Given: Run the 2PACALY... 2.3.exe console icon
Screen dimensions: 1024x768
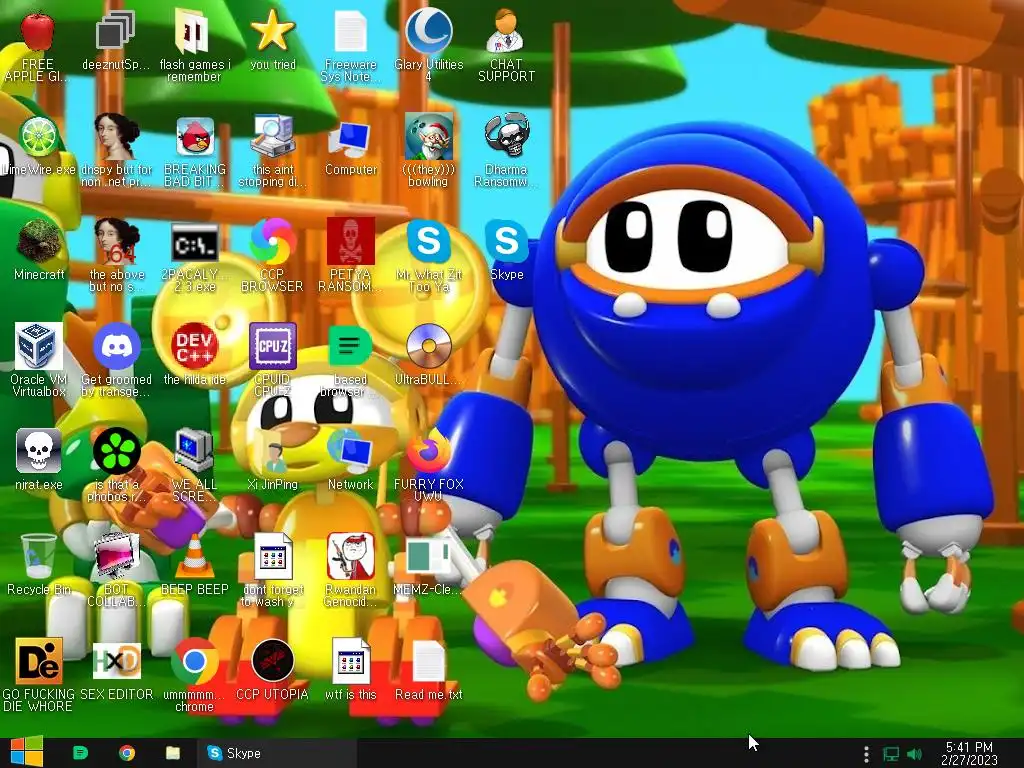Looking at the screenshot, I should pos(194,243).
